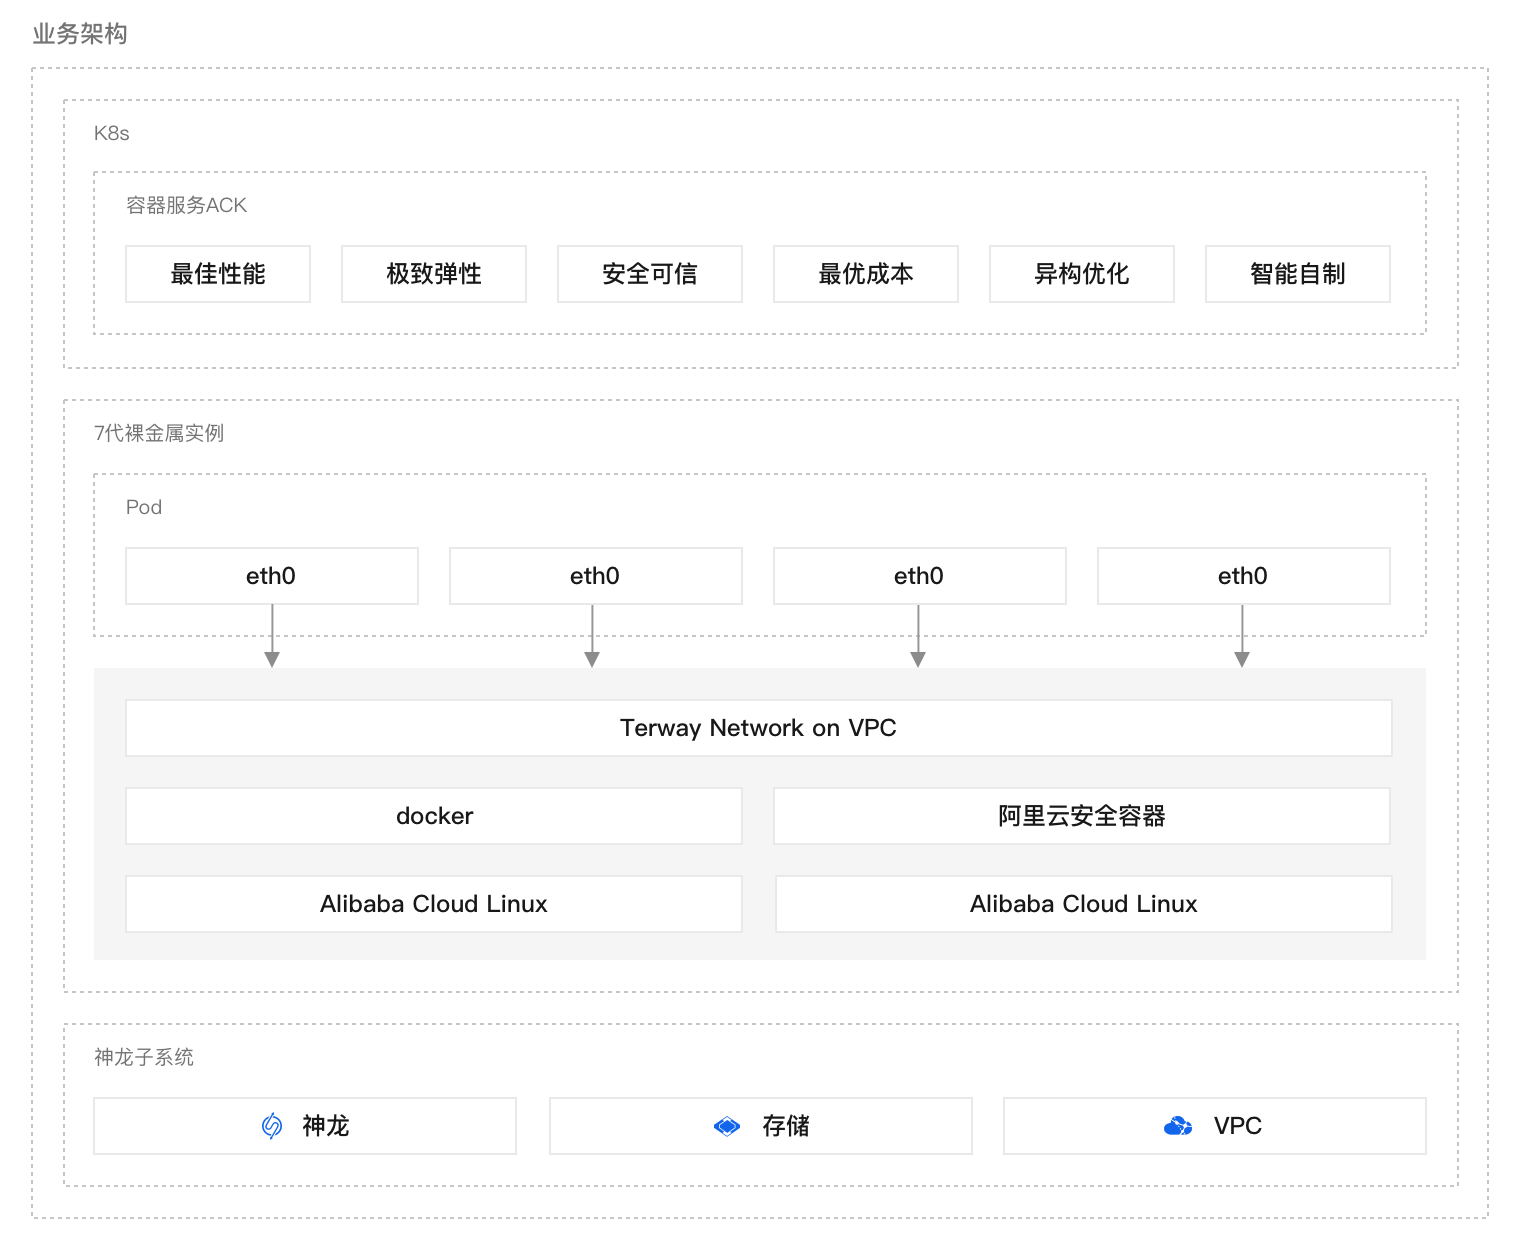1520x1250 pixels.
Task: Click the Pod group label
Action: (144, 507)
